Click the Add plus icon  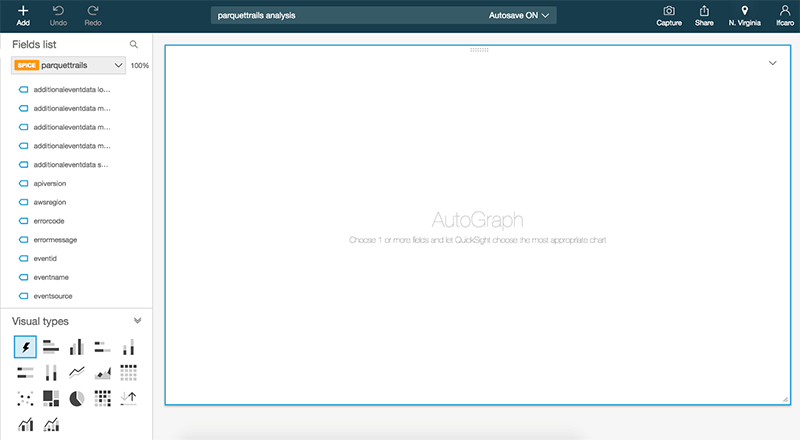pyautogui.click(x=23, y=11)
